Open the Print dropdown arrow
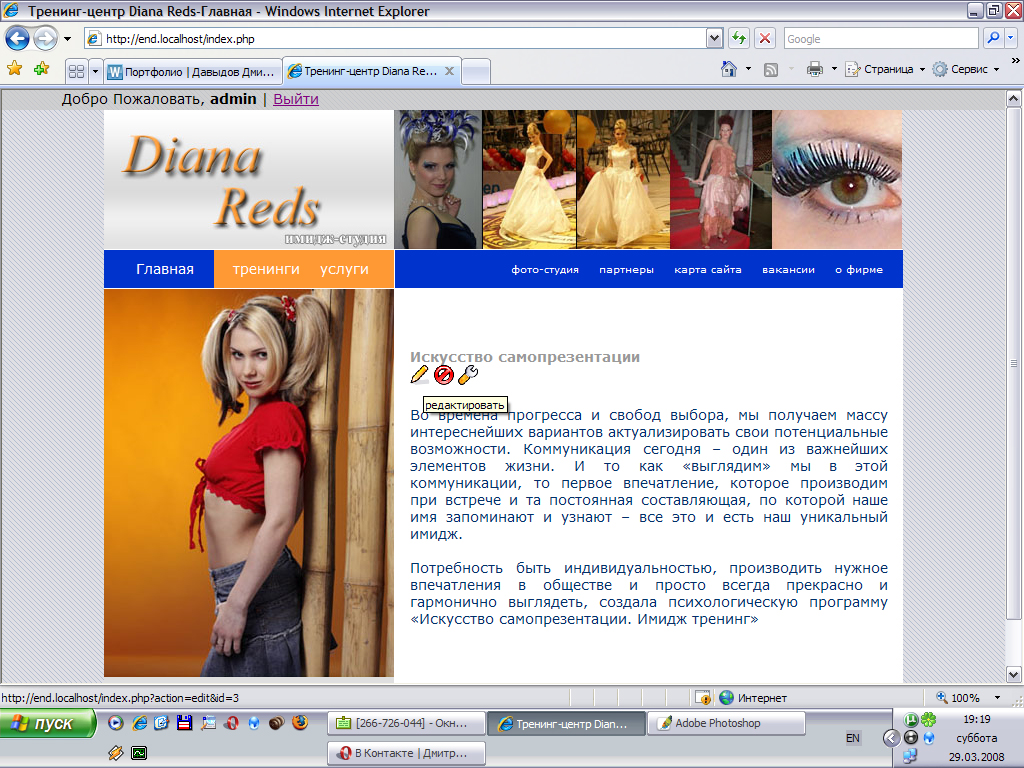The width and height of the screenshot is (1024, 768). [834, 69]
